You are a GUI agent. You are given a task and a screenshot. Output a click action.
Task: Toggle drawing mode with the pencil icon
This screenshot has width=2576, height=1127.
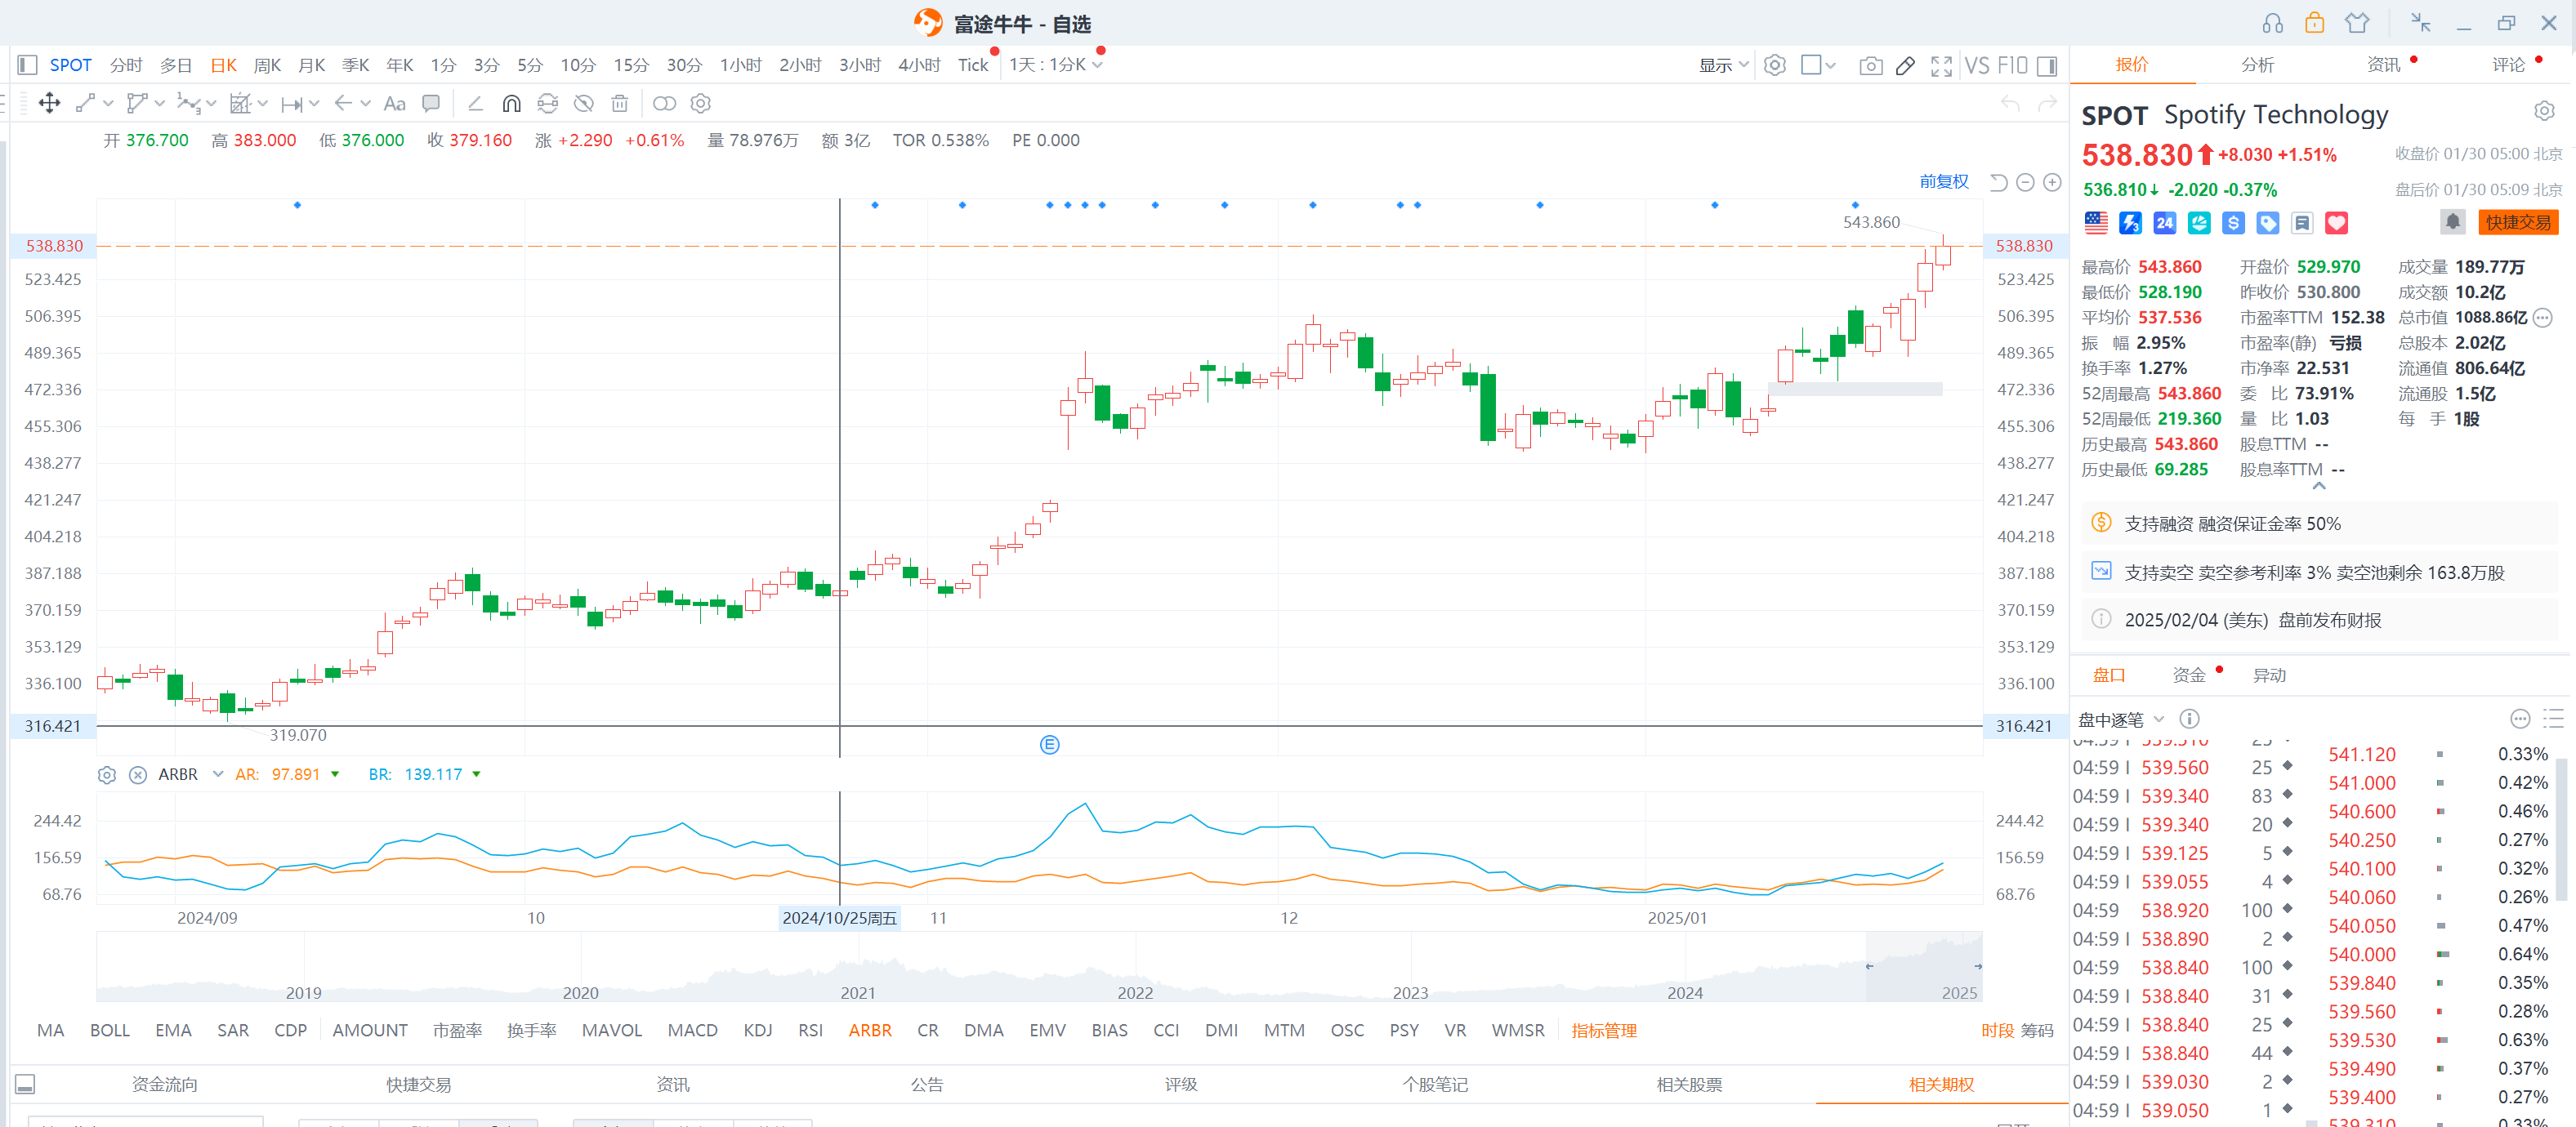coord(1906,65)
